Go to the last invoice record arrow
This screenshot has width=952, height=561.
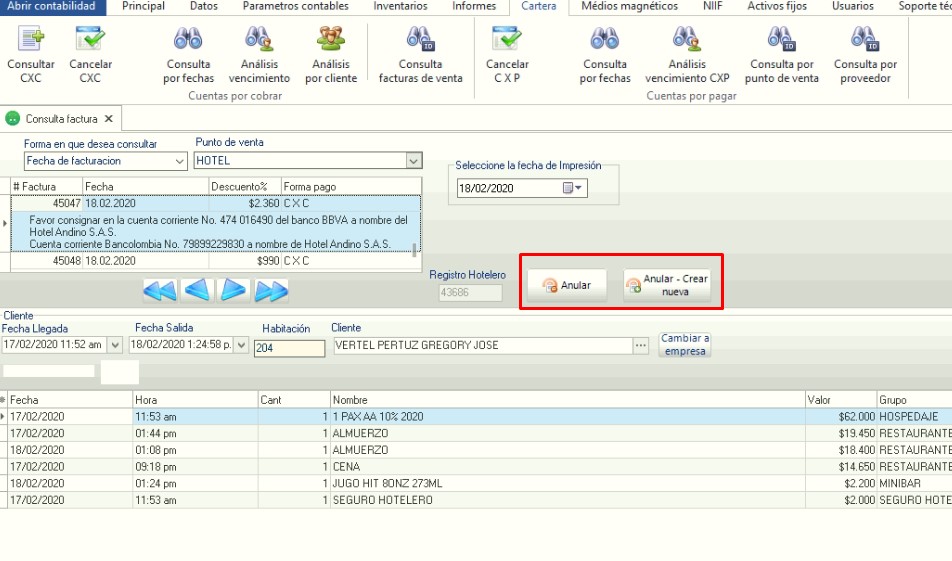coord(271,291)
